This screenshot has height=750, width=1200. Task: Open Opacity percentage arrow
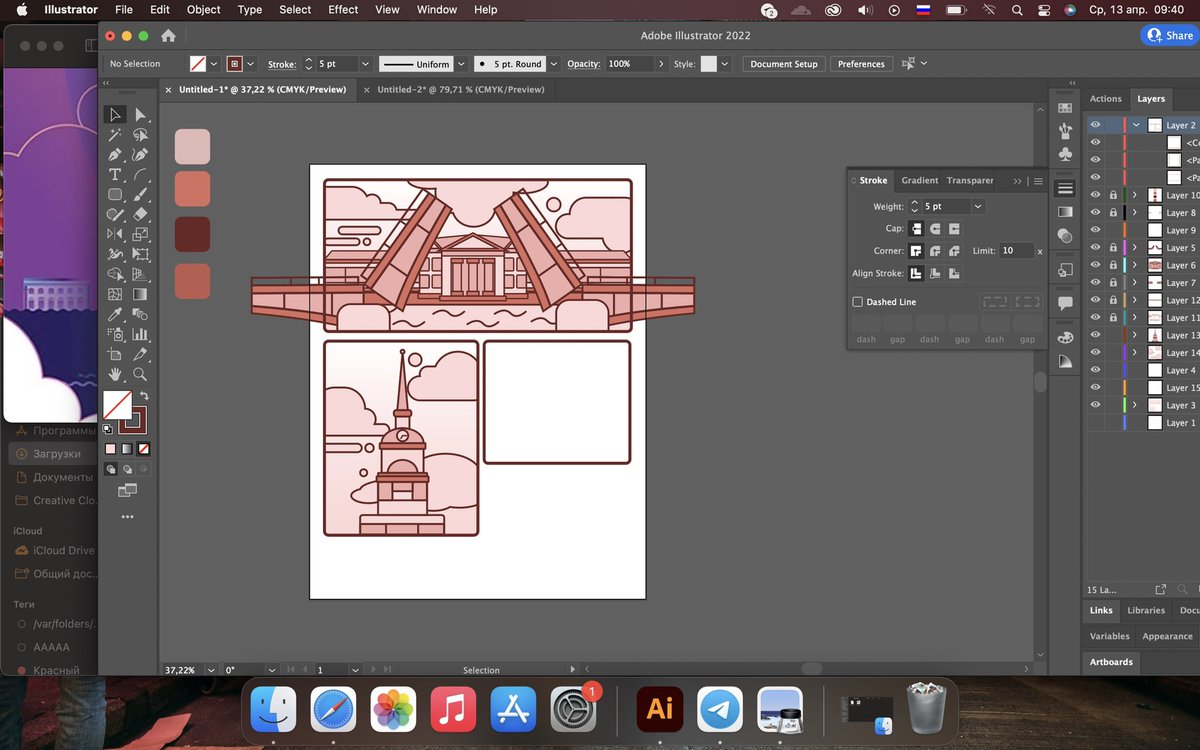point(661,64)
